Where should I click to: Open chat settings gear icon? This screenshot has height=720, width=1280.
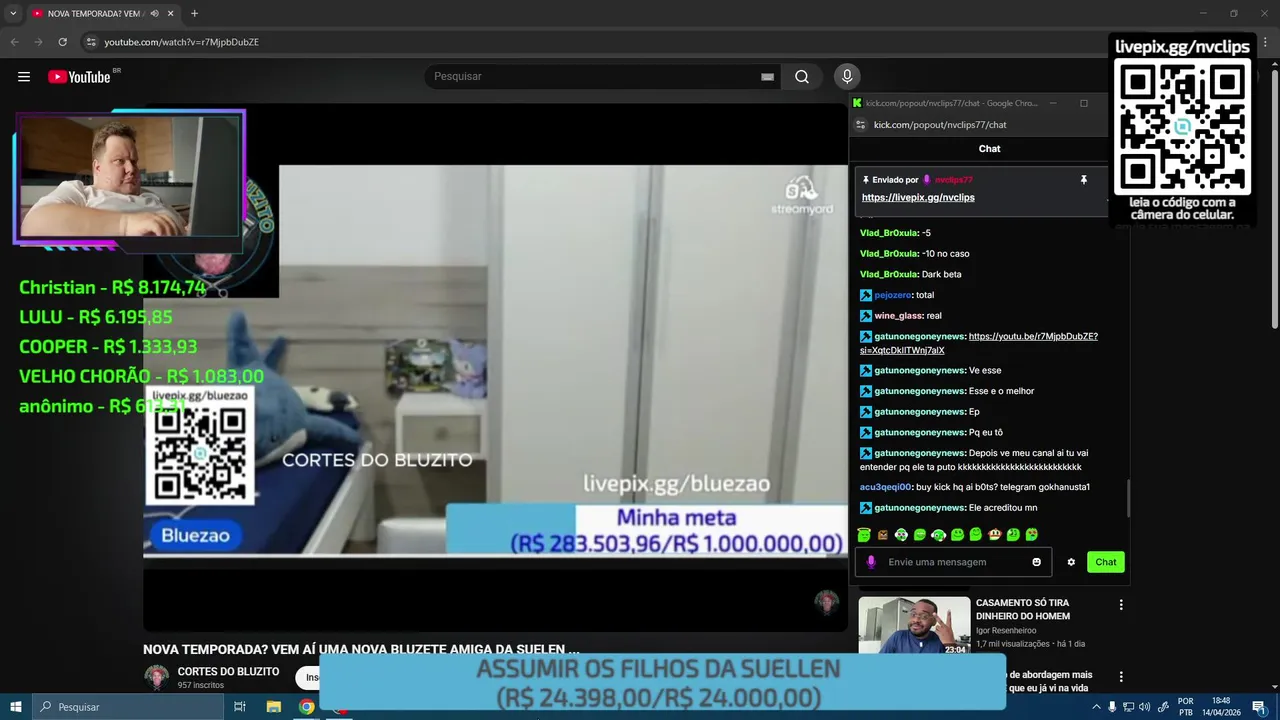tap(1071, 562)
